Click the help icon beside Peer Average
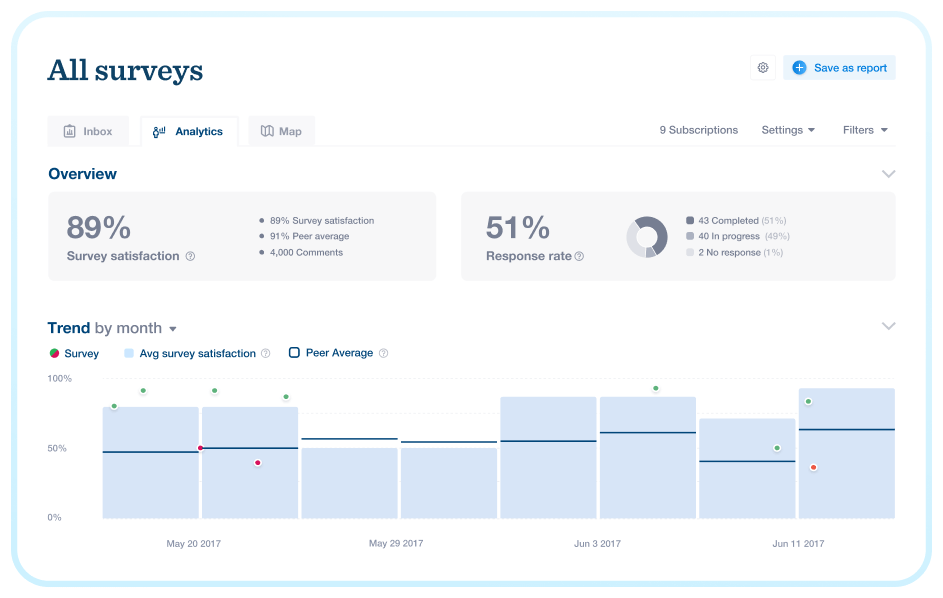The image size is (943, 598). pyautogui.click(x=384, y=353)
